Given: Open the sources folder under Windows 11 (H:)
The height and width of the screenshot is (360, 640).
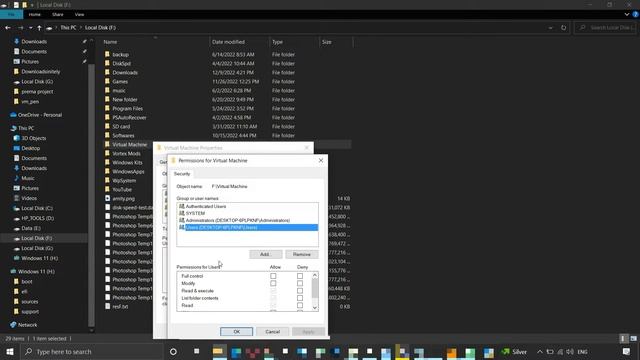Looking at the screenshot, I should click(29, 302).
